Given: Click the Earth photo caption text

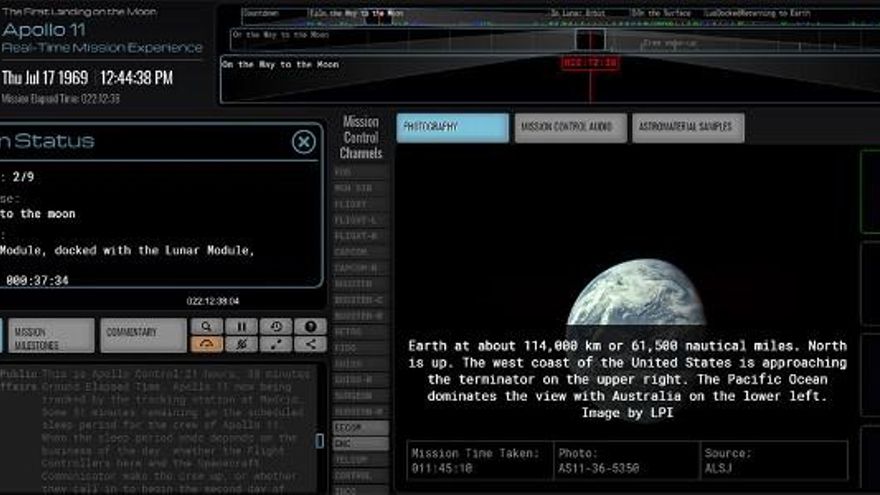Looking at the screenshot, I should pos(627,379).
